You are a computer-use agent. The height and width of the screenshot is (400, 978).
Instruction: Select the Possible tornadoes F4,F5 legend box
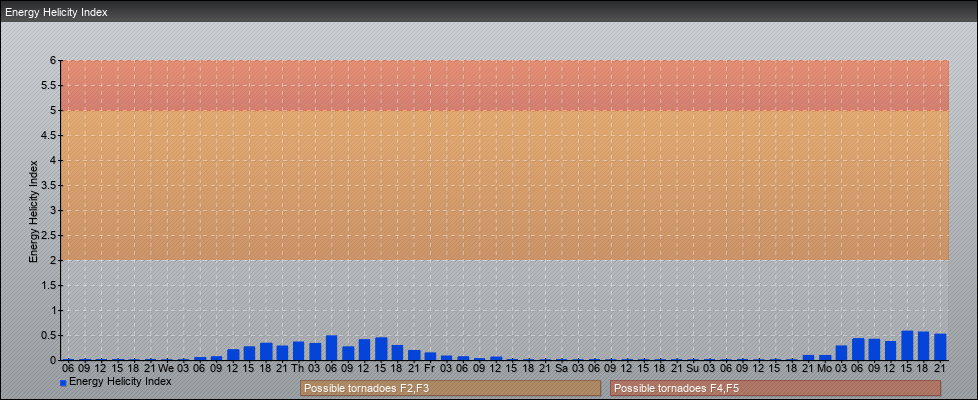[775, 388]
